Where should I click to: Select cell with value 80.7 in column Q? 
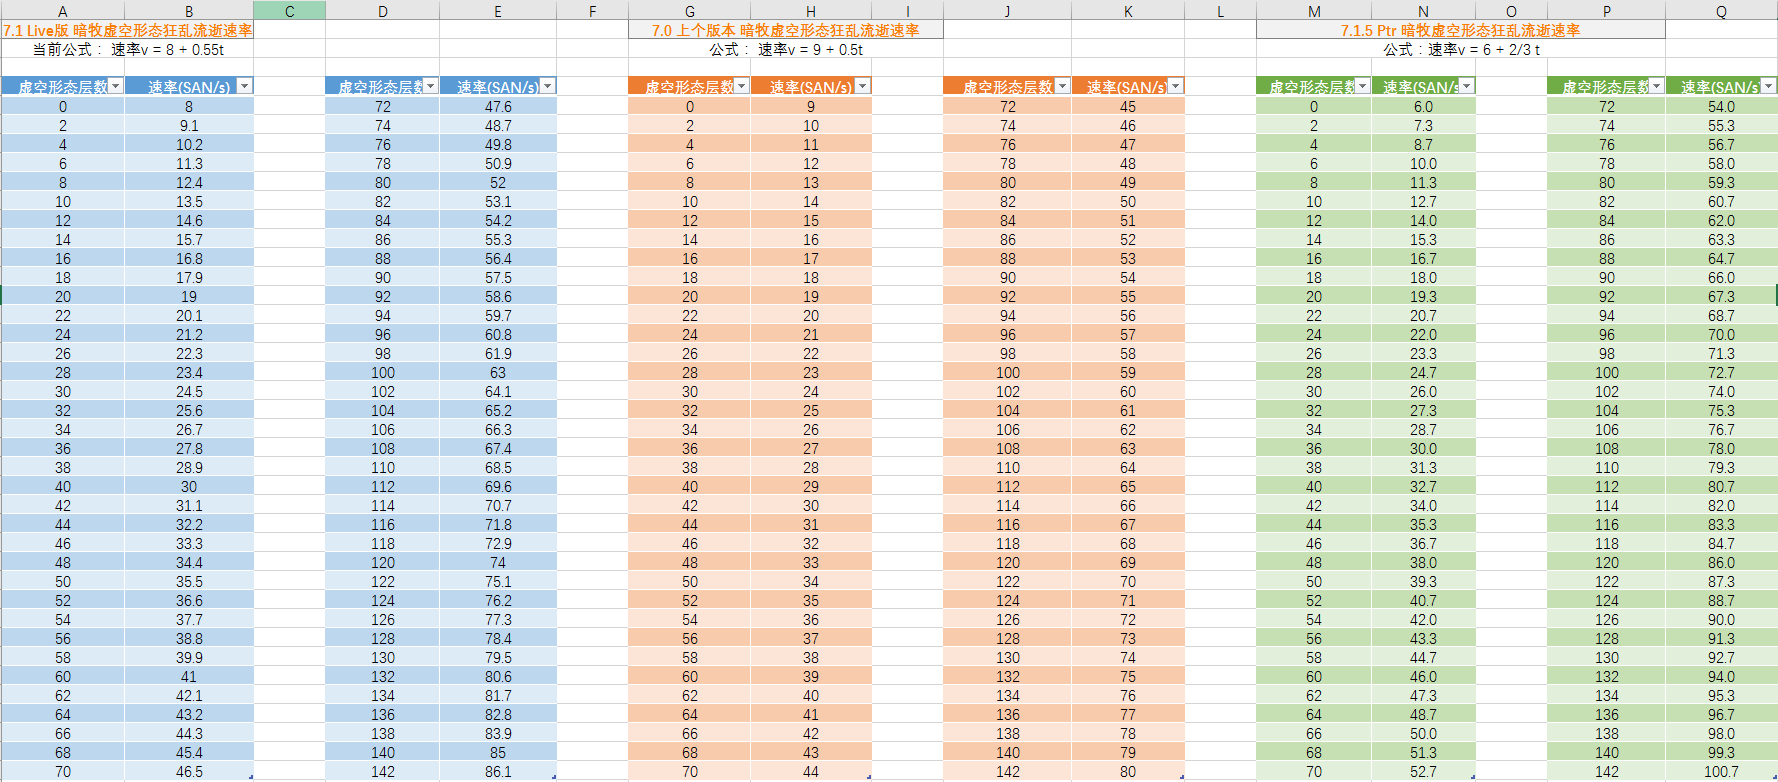(1721, 486)
